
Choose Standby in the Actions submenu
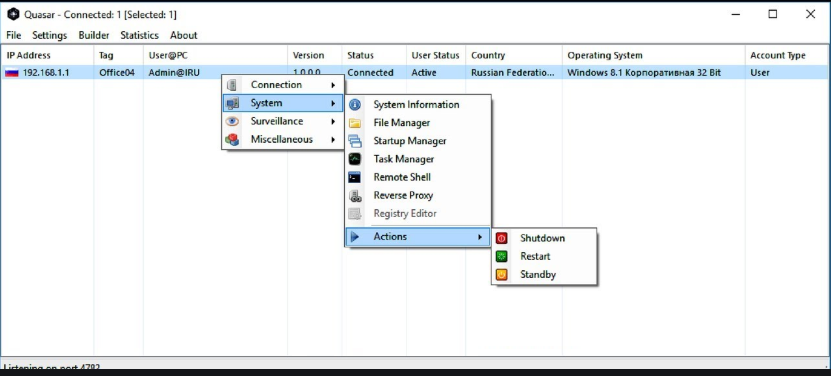(544, 275)
